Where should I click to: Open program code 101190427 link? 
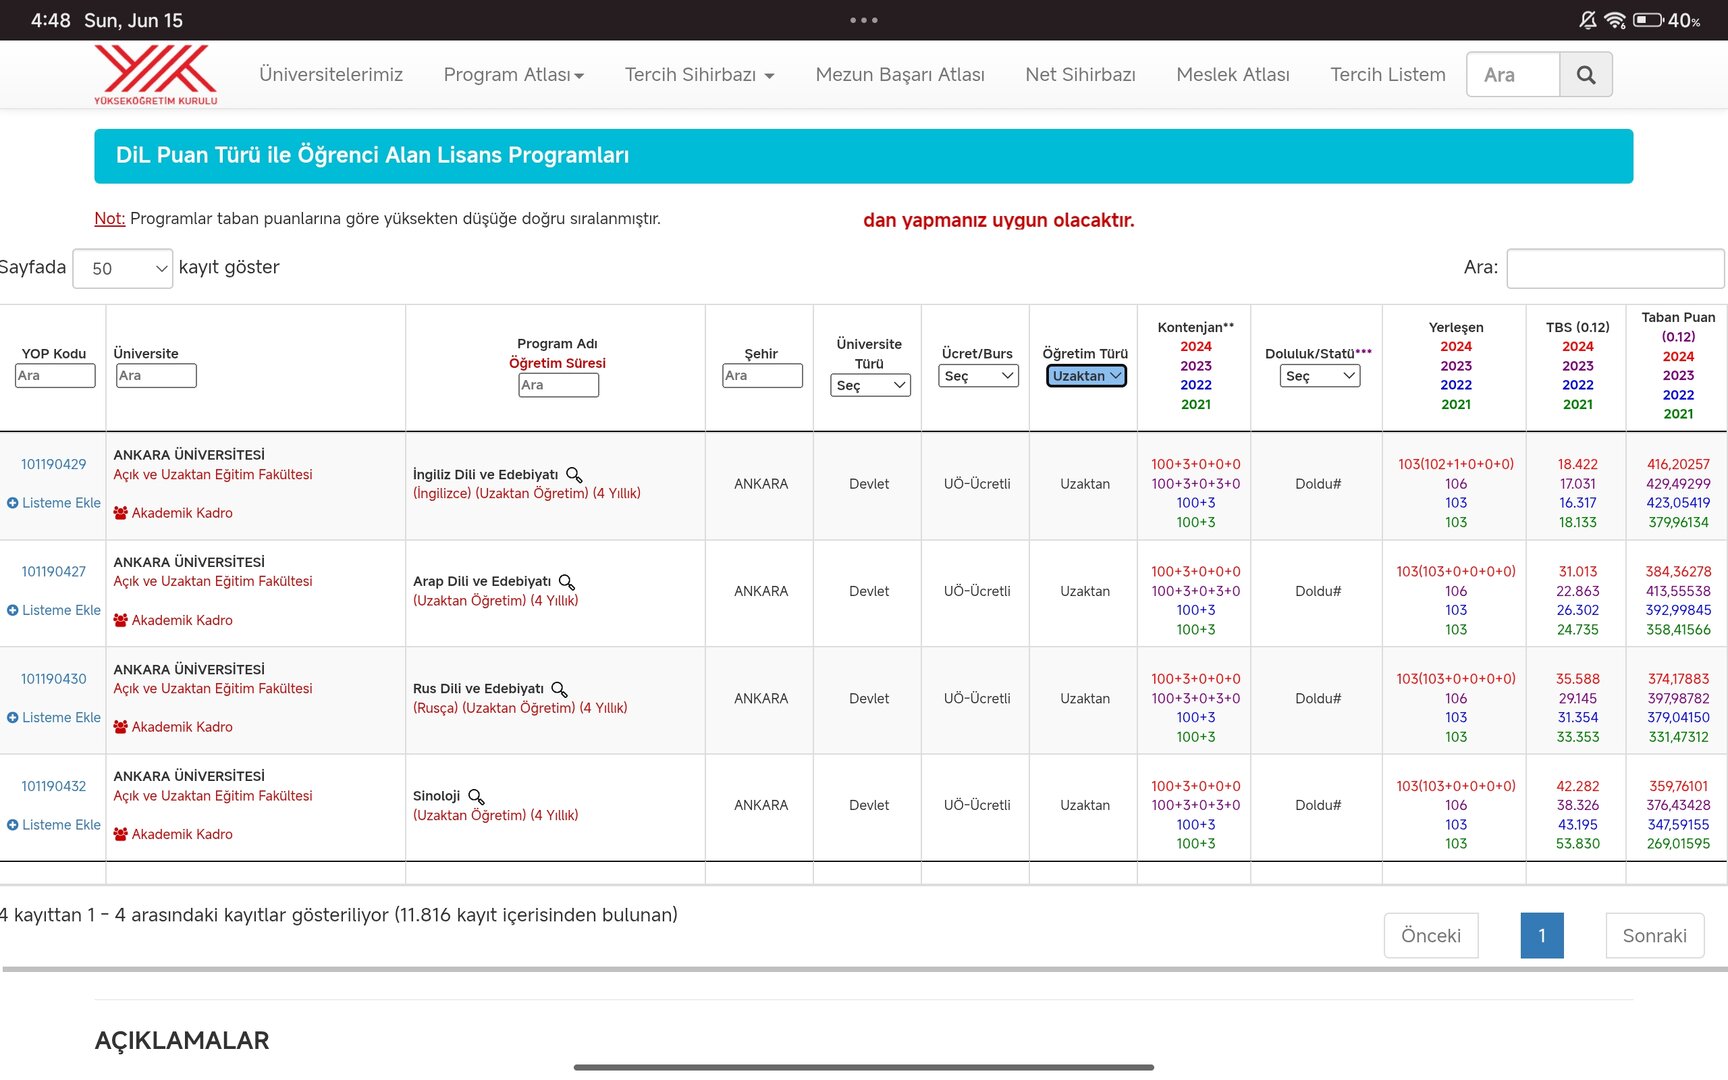point(54,571)
